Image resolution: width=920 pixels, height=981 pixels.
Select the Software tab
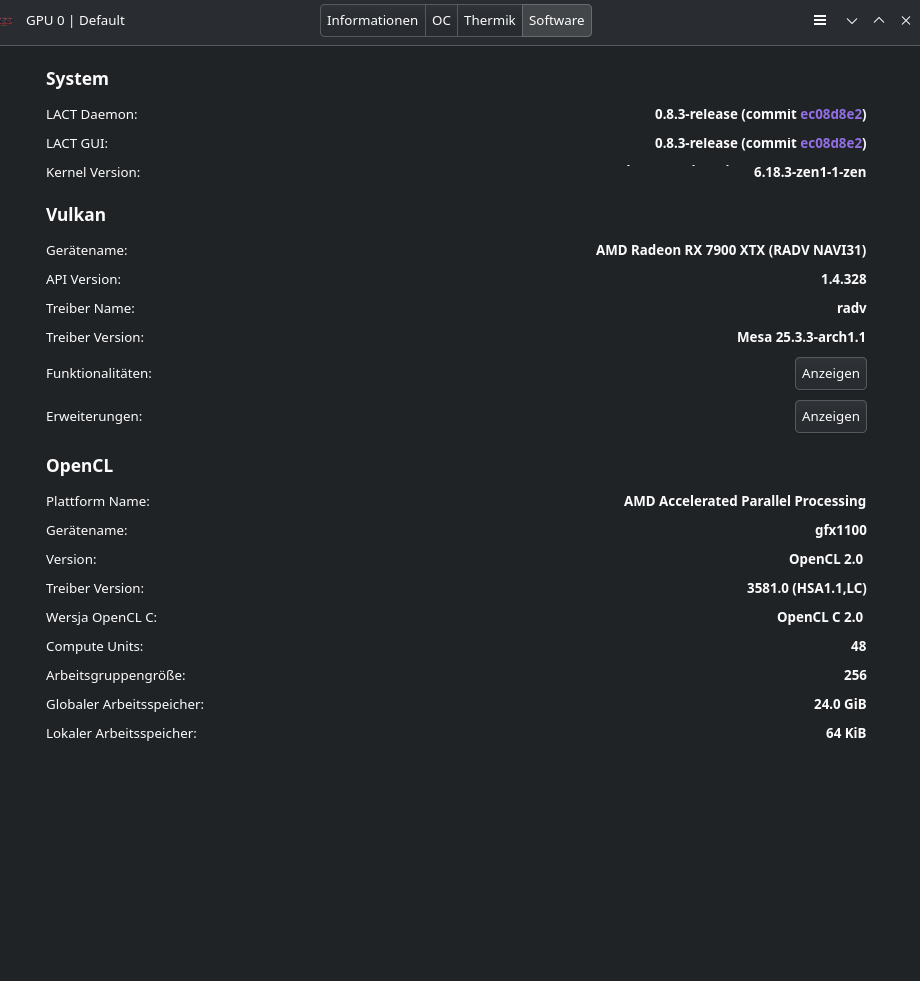(x=556, y=20)
